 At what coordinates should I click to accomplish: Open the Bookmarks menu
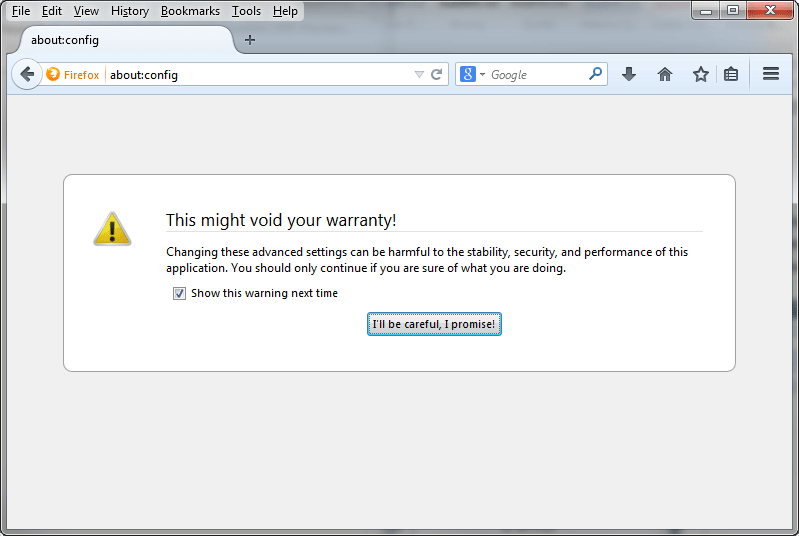pos(190,11)
